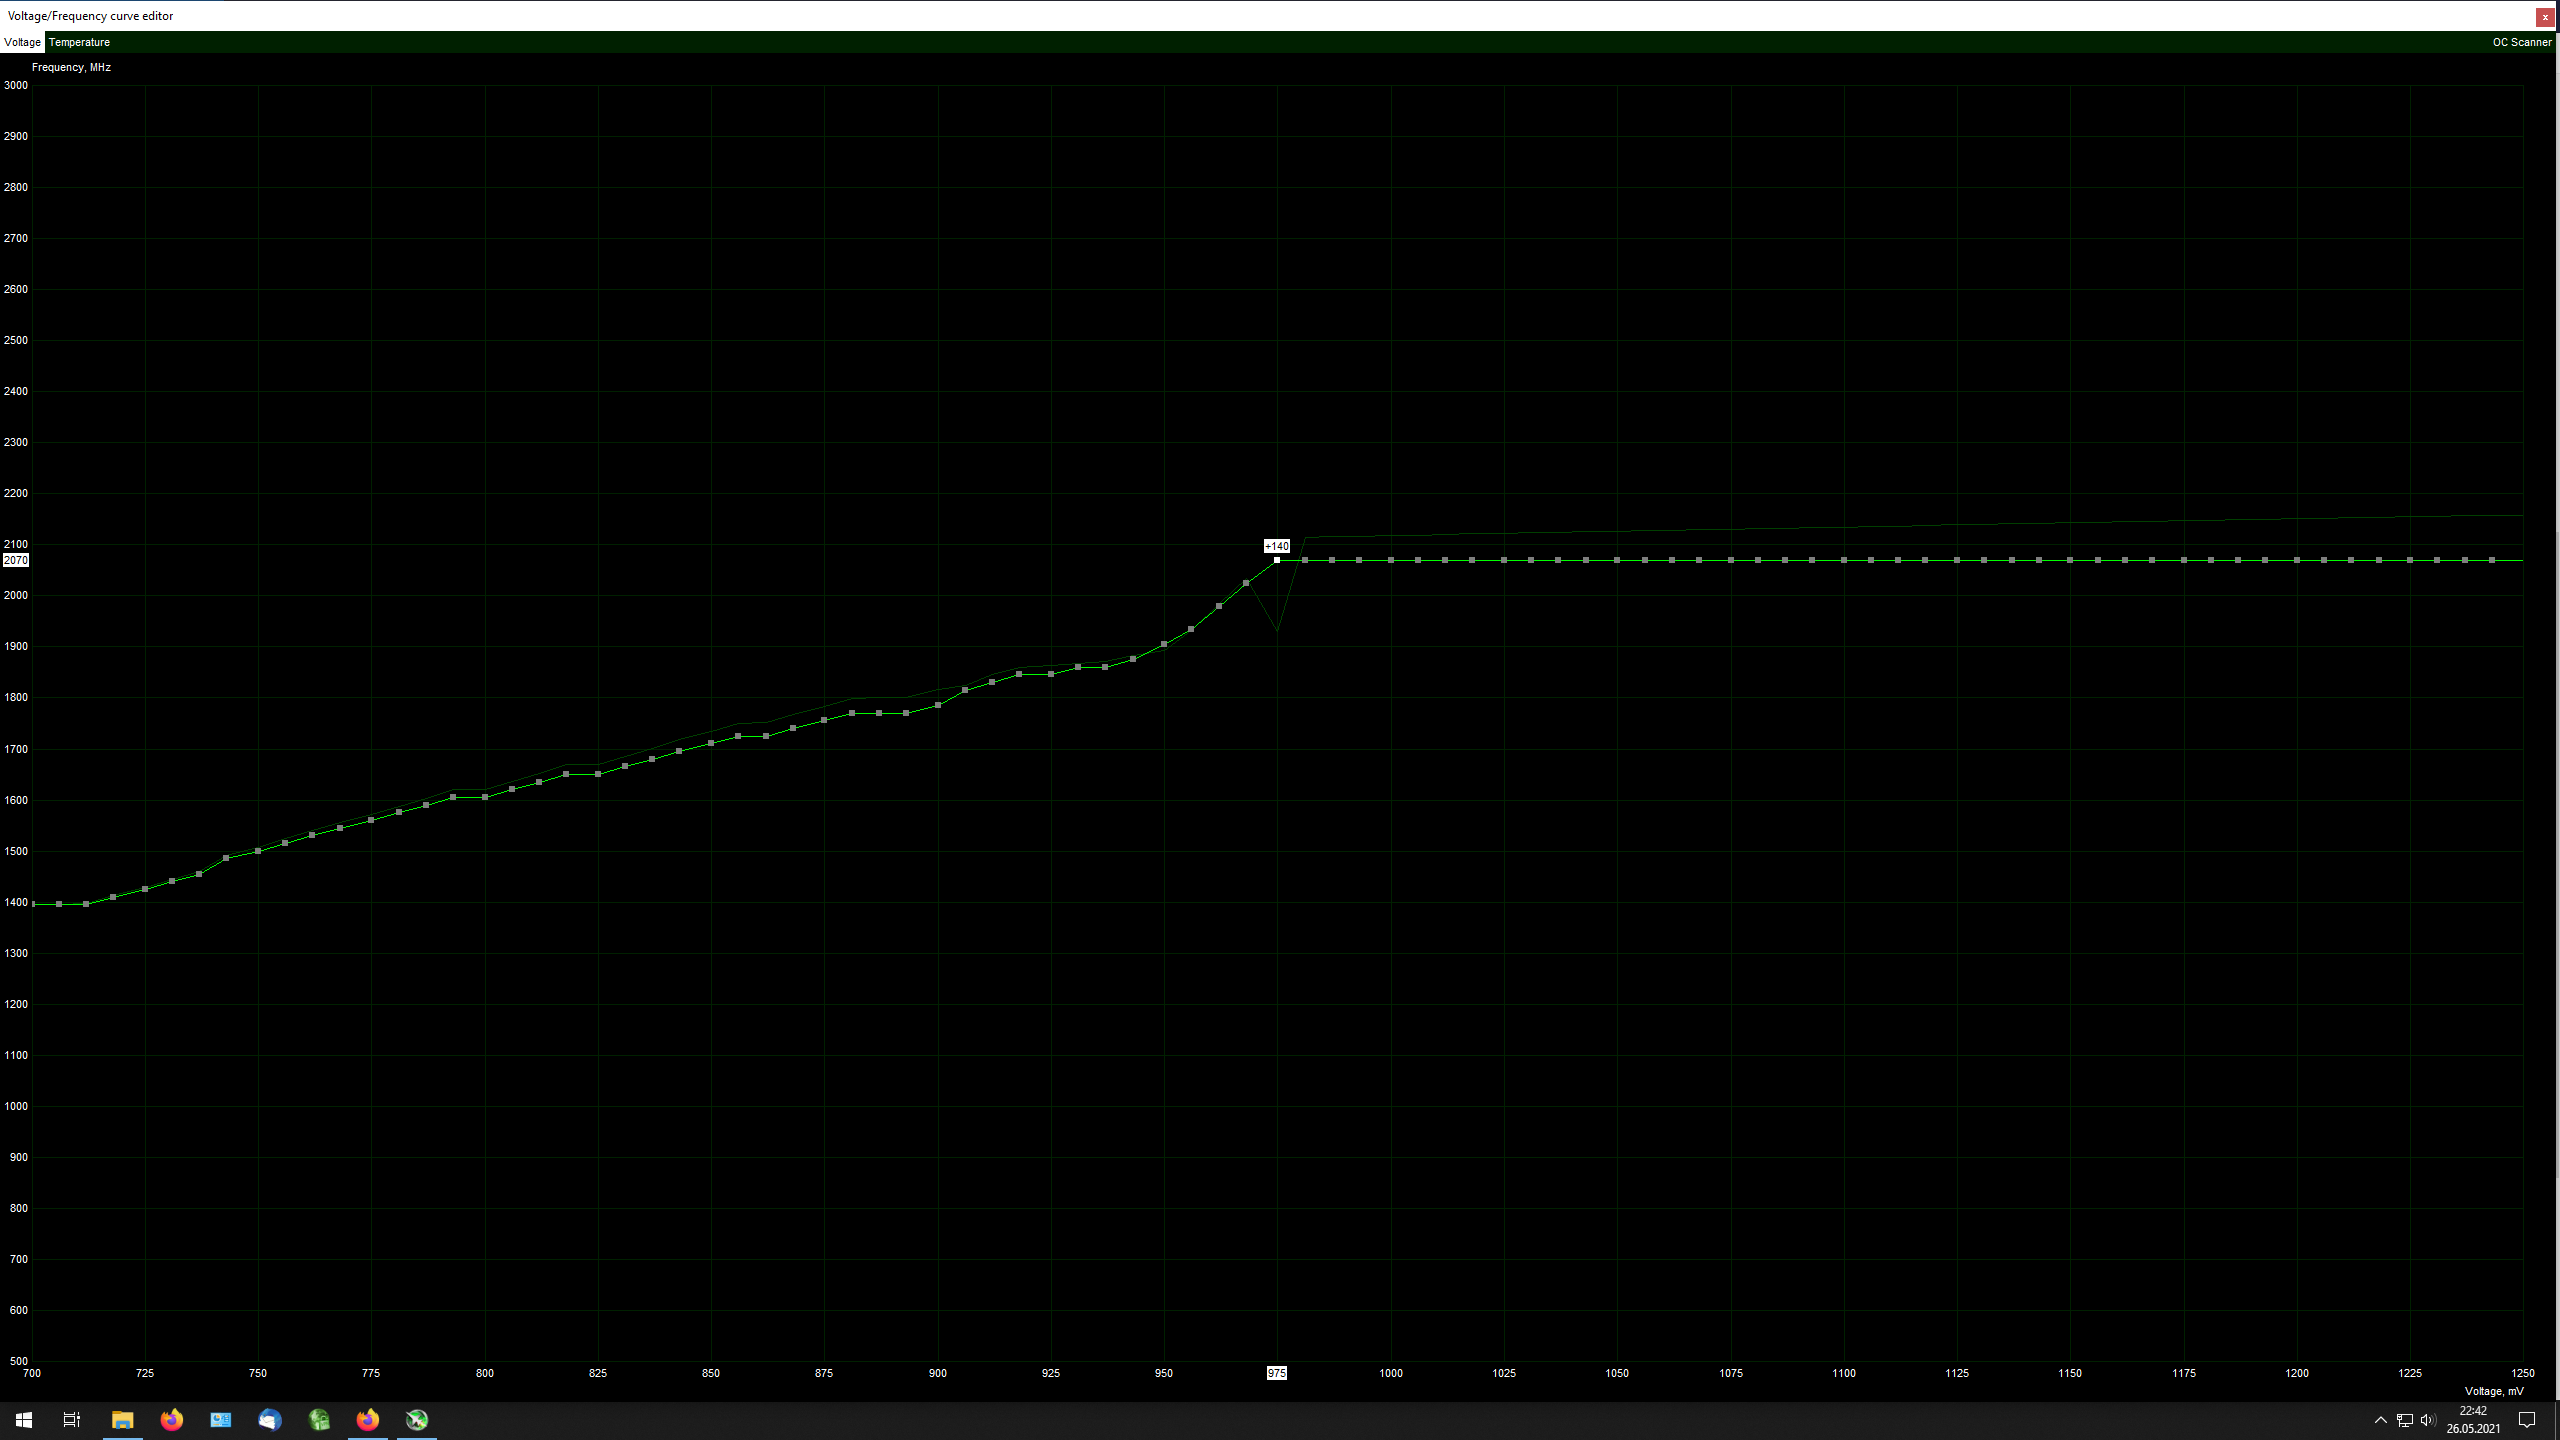Image resolution: width=2560 pixels, height=1440 pixels.
Task: Select the curve point at 900 mV
Action: pos(938,705)
